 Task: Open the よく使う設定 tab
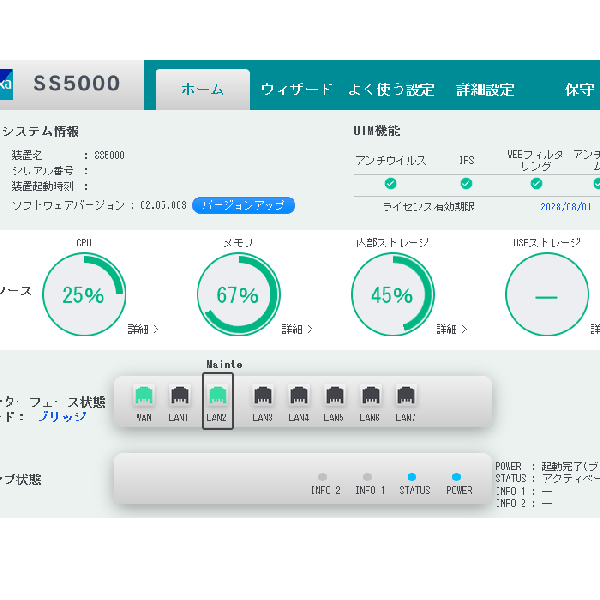[391, 90]
